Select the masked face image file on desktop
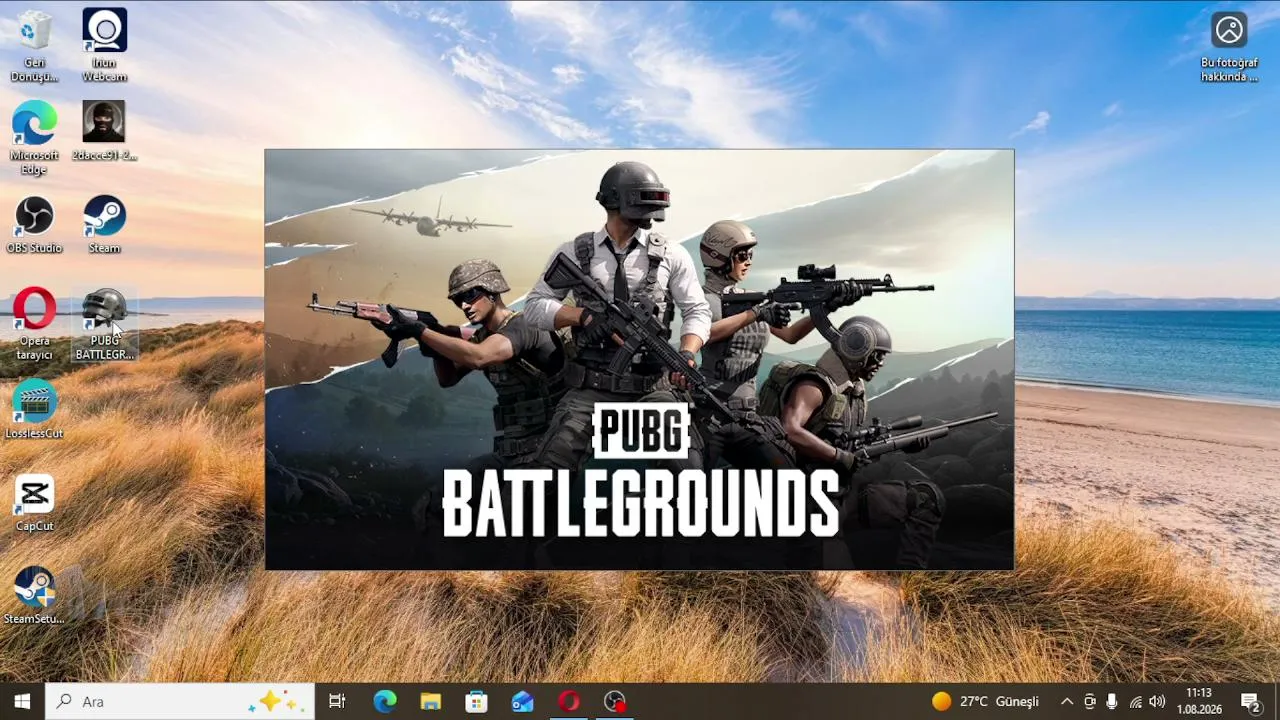The image size is (1280, 720). (104, 131)
